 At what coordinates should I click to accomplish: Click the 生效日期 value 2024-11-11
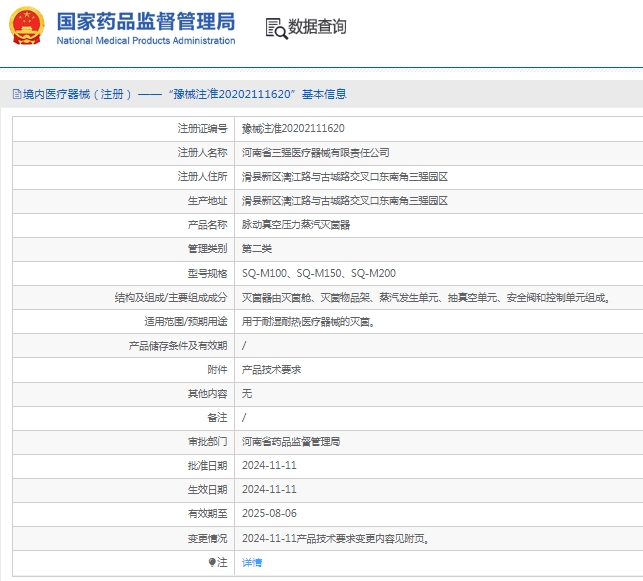point(269,490)
